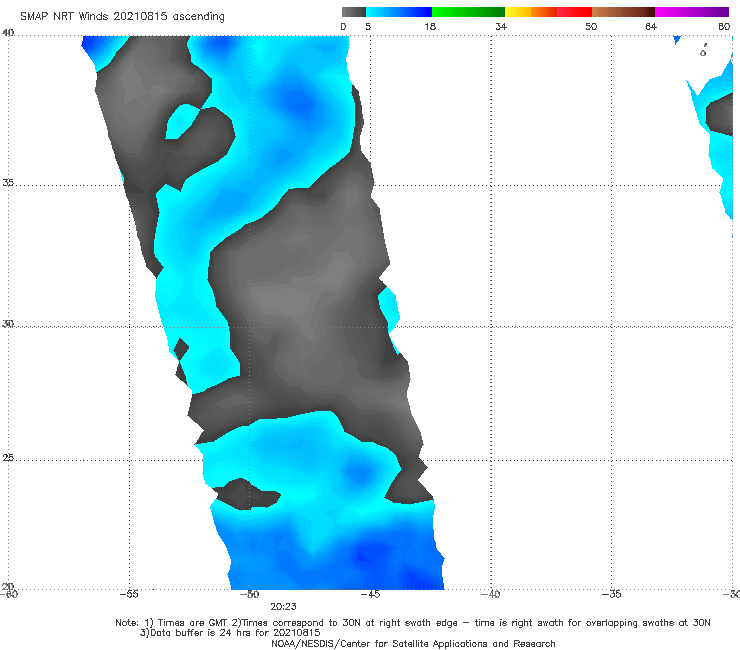Click the yellow-to-red 34-50 segment of the color bar
The height and width of the screenshot is (650, 740).
[x=548, y=12]
